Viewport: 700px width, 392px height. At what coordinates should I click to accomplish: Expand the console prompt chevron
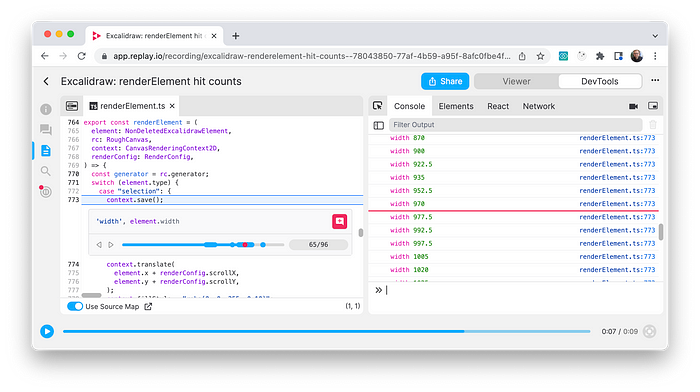point(378,290)
